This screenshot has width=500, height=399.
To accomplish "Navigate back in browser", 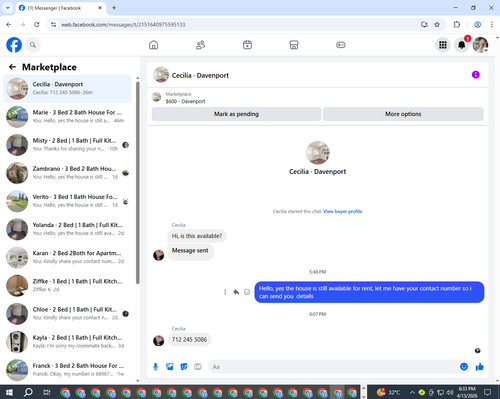I will click(x=9, y=24).
